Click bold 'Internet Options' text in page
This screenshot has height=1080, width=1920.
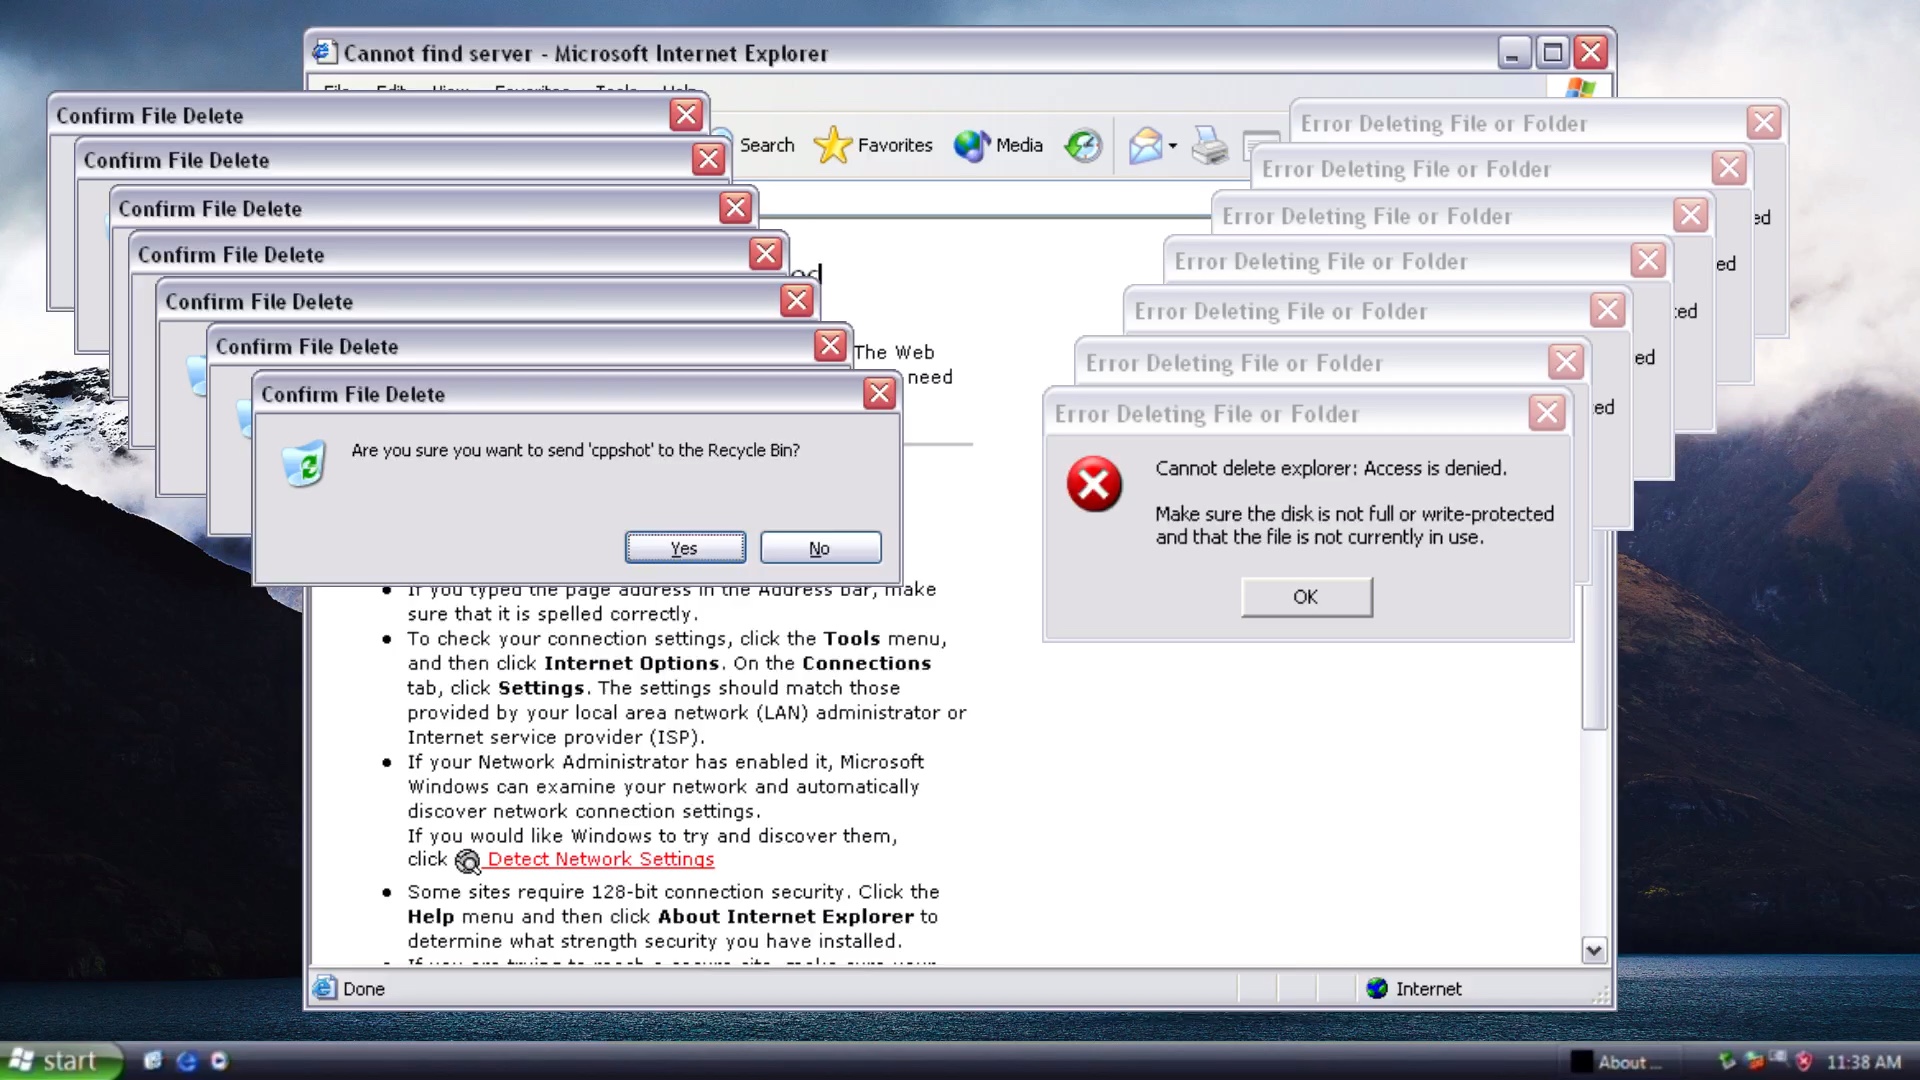pos(631,663)
